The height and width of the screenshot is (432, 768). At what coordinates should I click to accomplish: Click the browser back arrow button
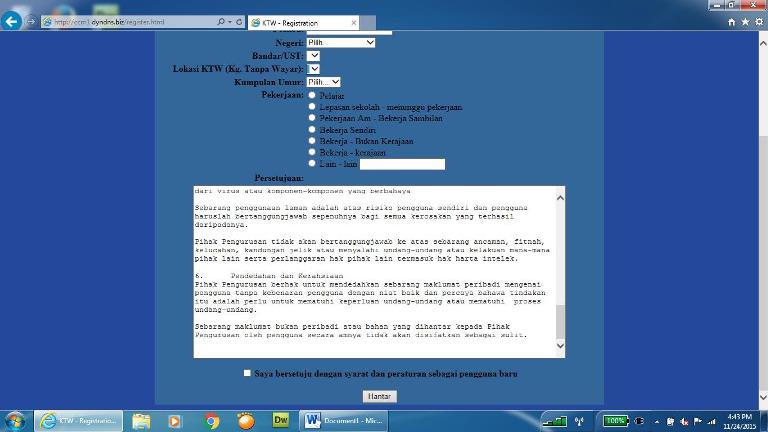click(13, 21)
